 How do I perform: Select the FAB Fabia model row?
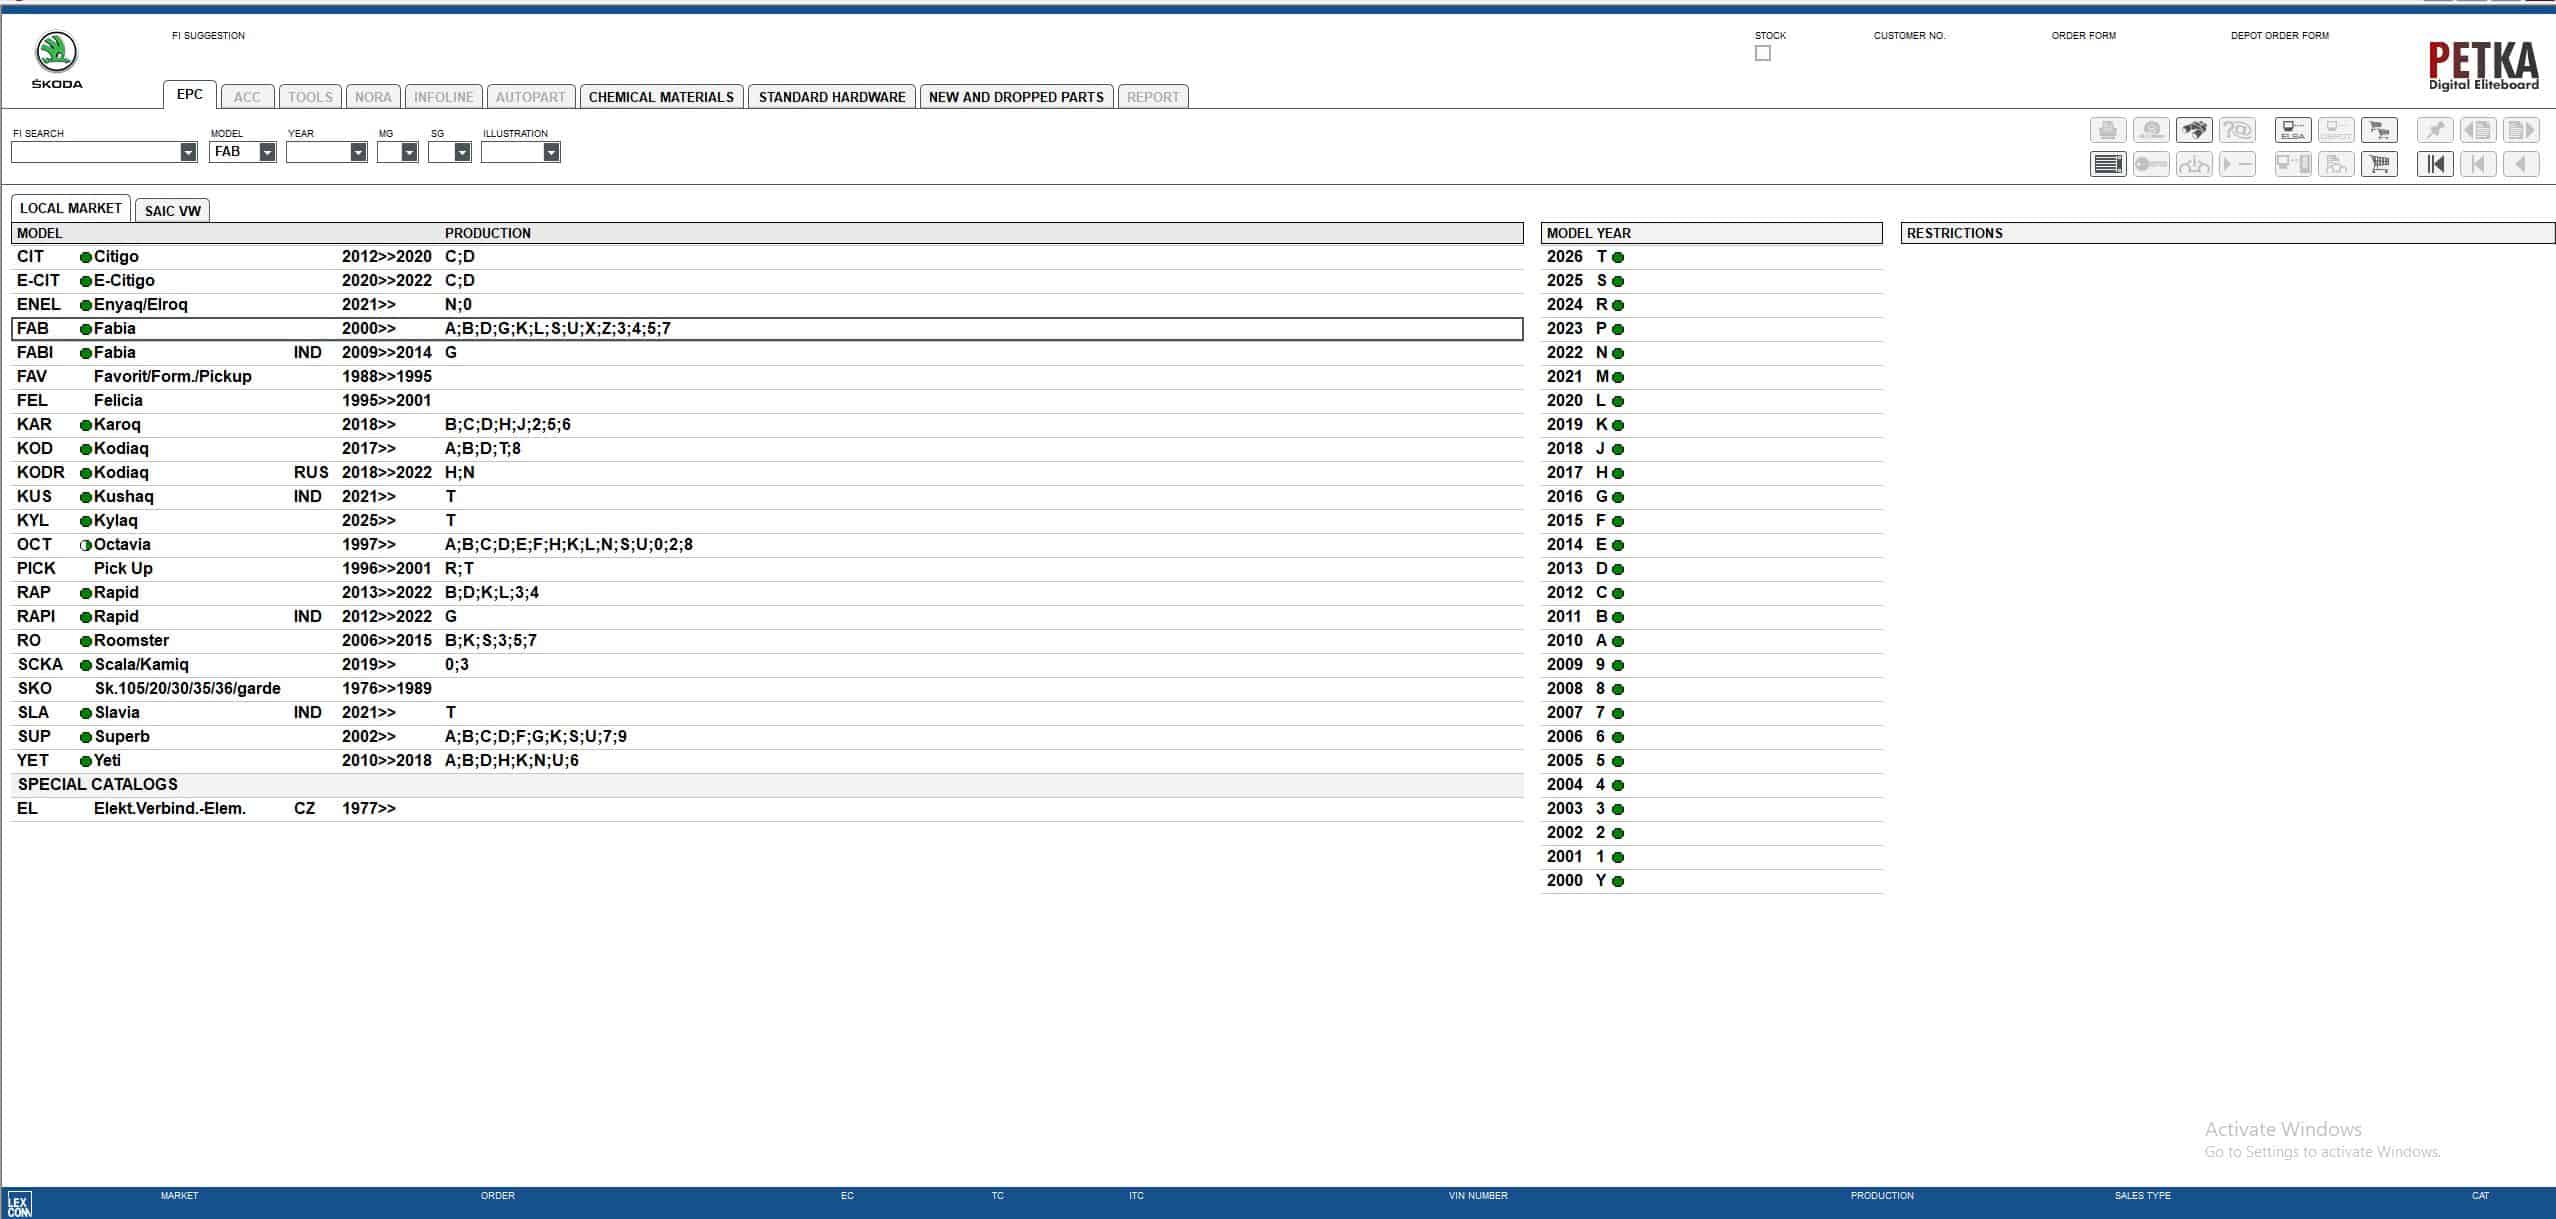pyautogui.click(x=767, y=329)
